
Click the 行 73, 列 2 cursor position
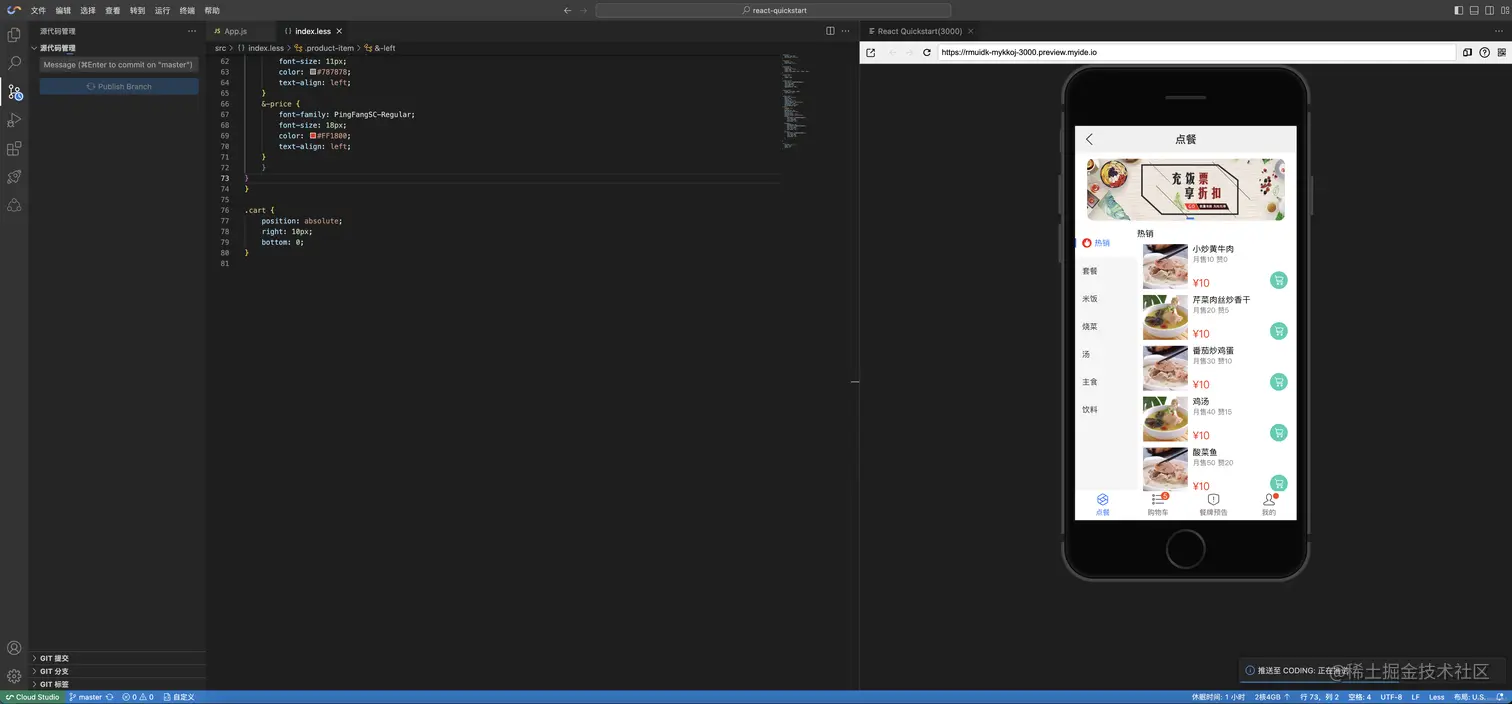1319,697
